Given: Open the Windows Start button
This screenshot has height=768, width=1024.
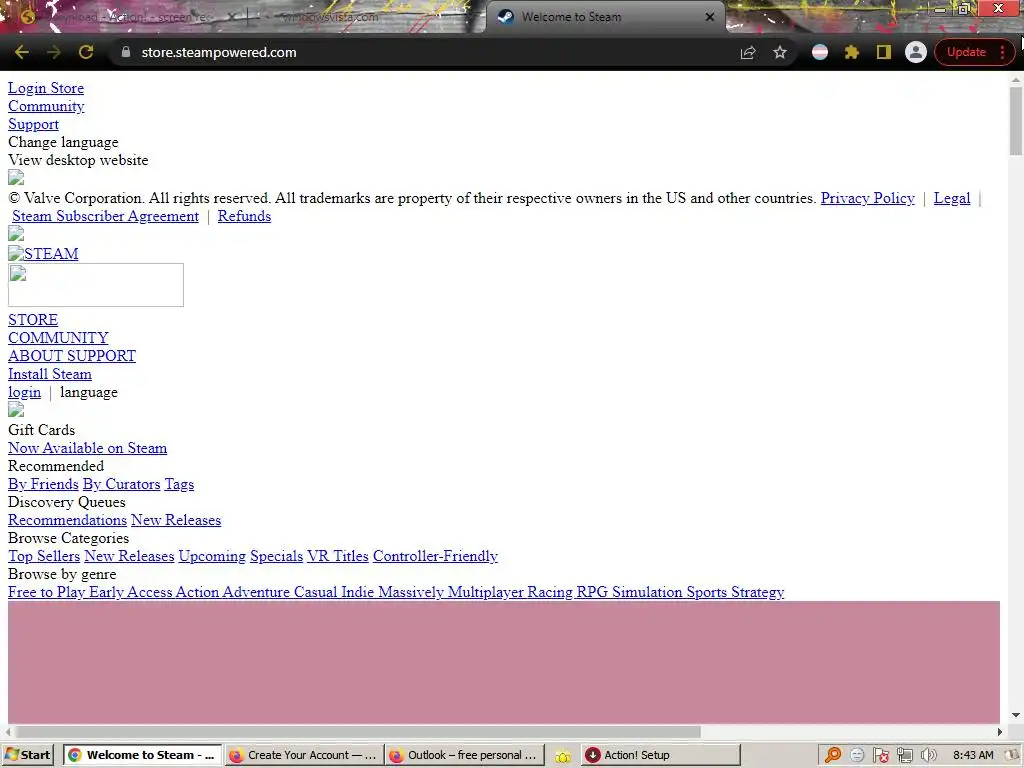Looking at the screenshot, I should click(28, 755).
